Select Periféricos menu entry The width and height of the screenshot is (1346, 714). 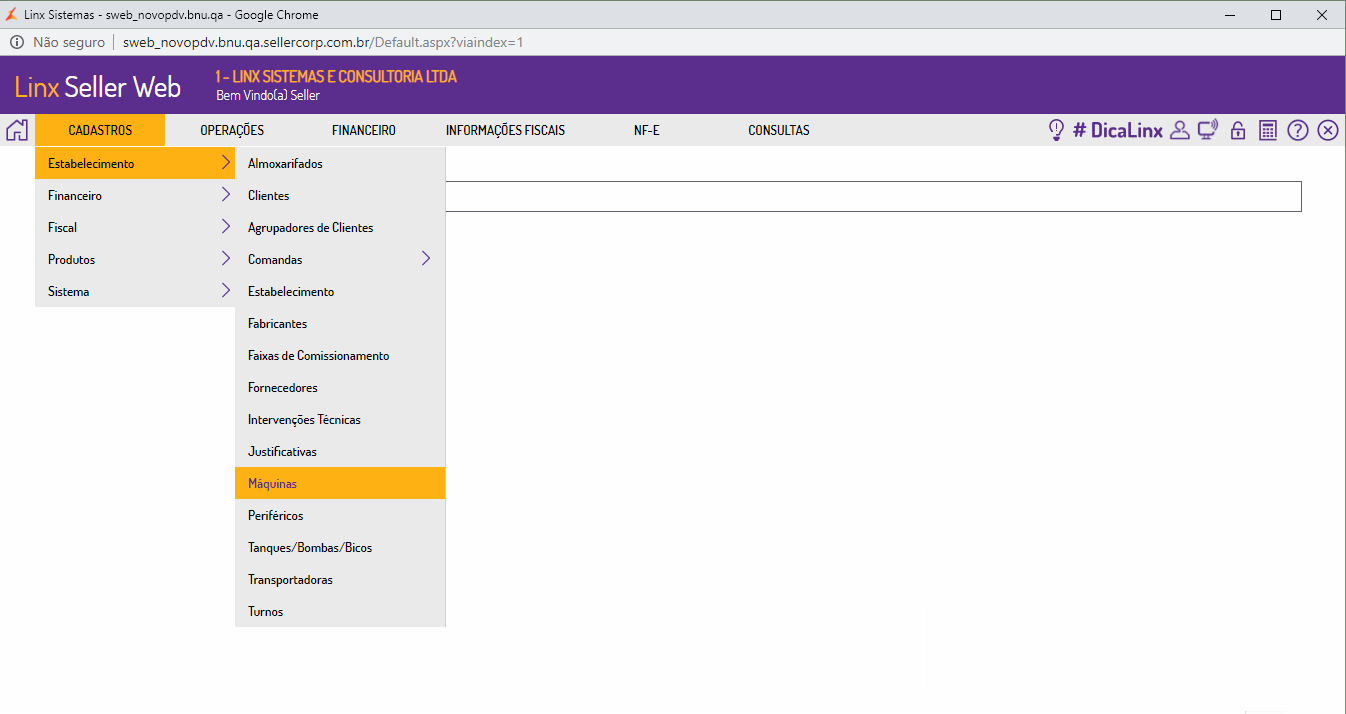340,515
